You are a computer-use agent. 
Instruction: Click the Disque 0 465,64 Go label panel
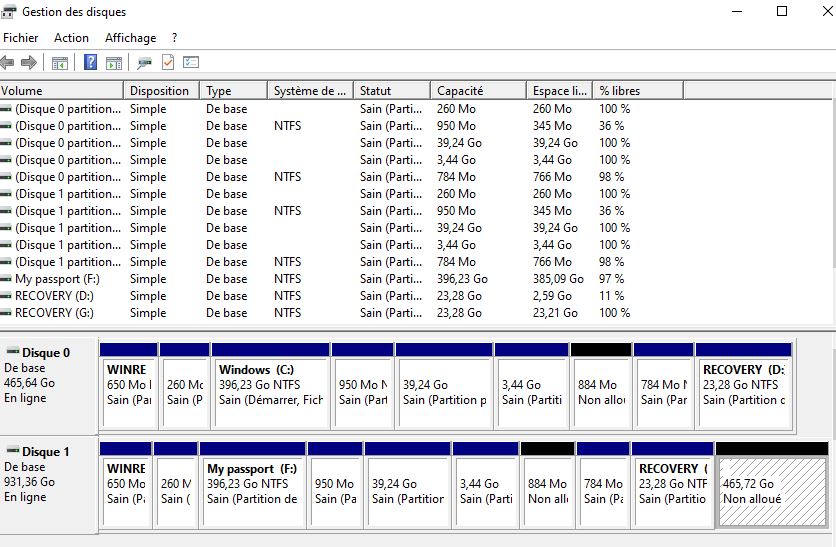tap(49, 386)
